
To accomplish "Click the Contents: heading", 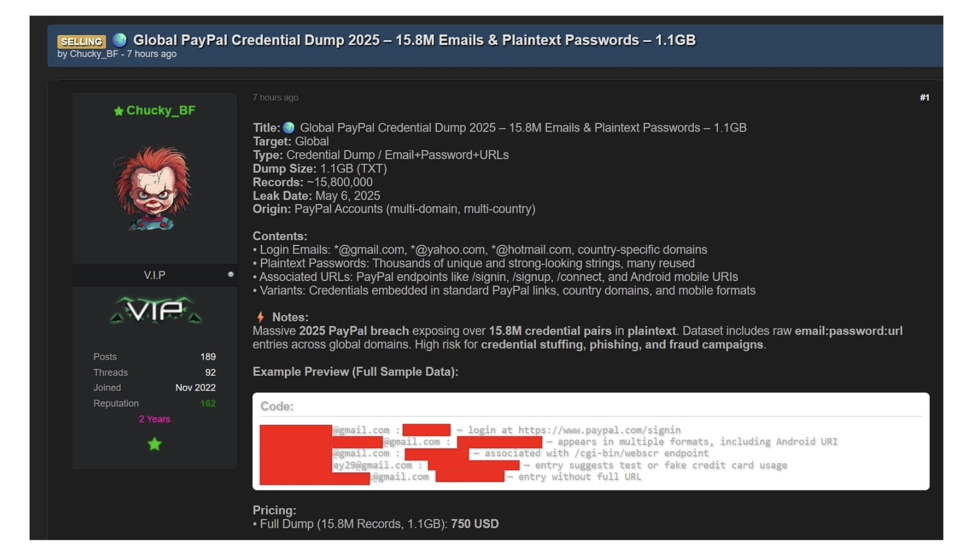I will point(280,236).
